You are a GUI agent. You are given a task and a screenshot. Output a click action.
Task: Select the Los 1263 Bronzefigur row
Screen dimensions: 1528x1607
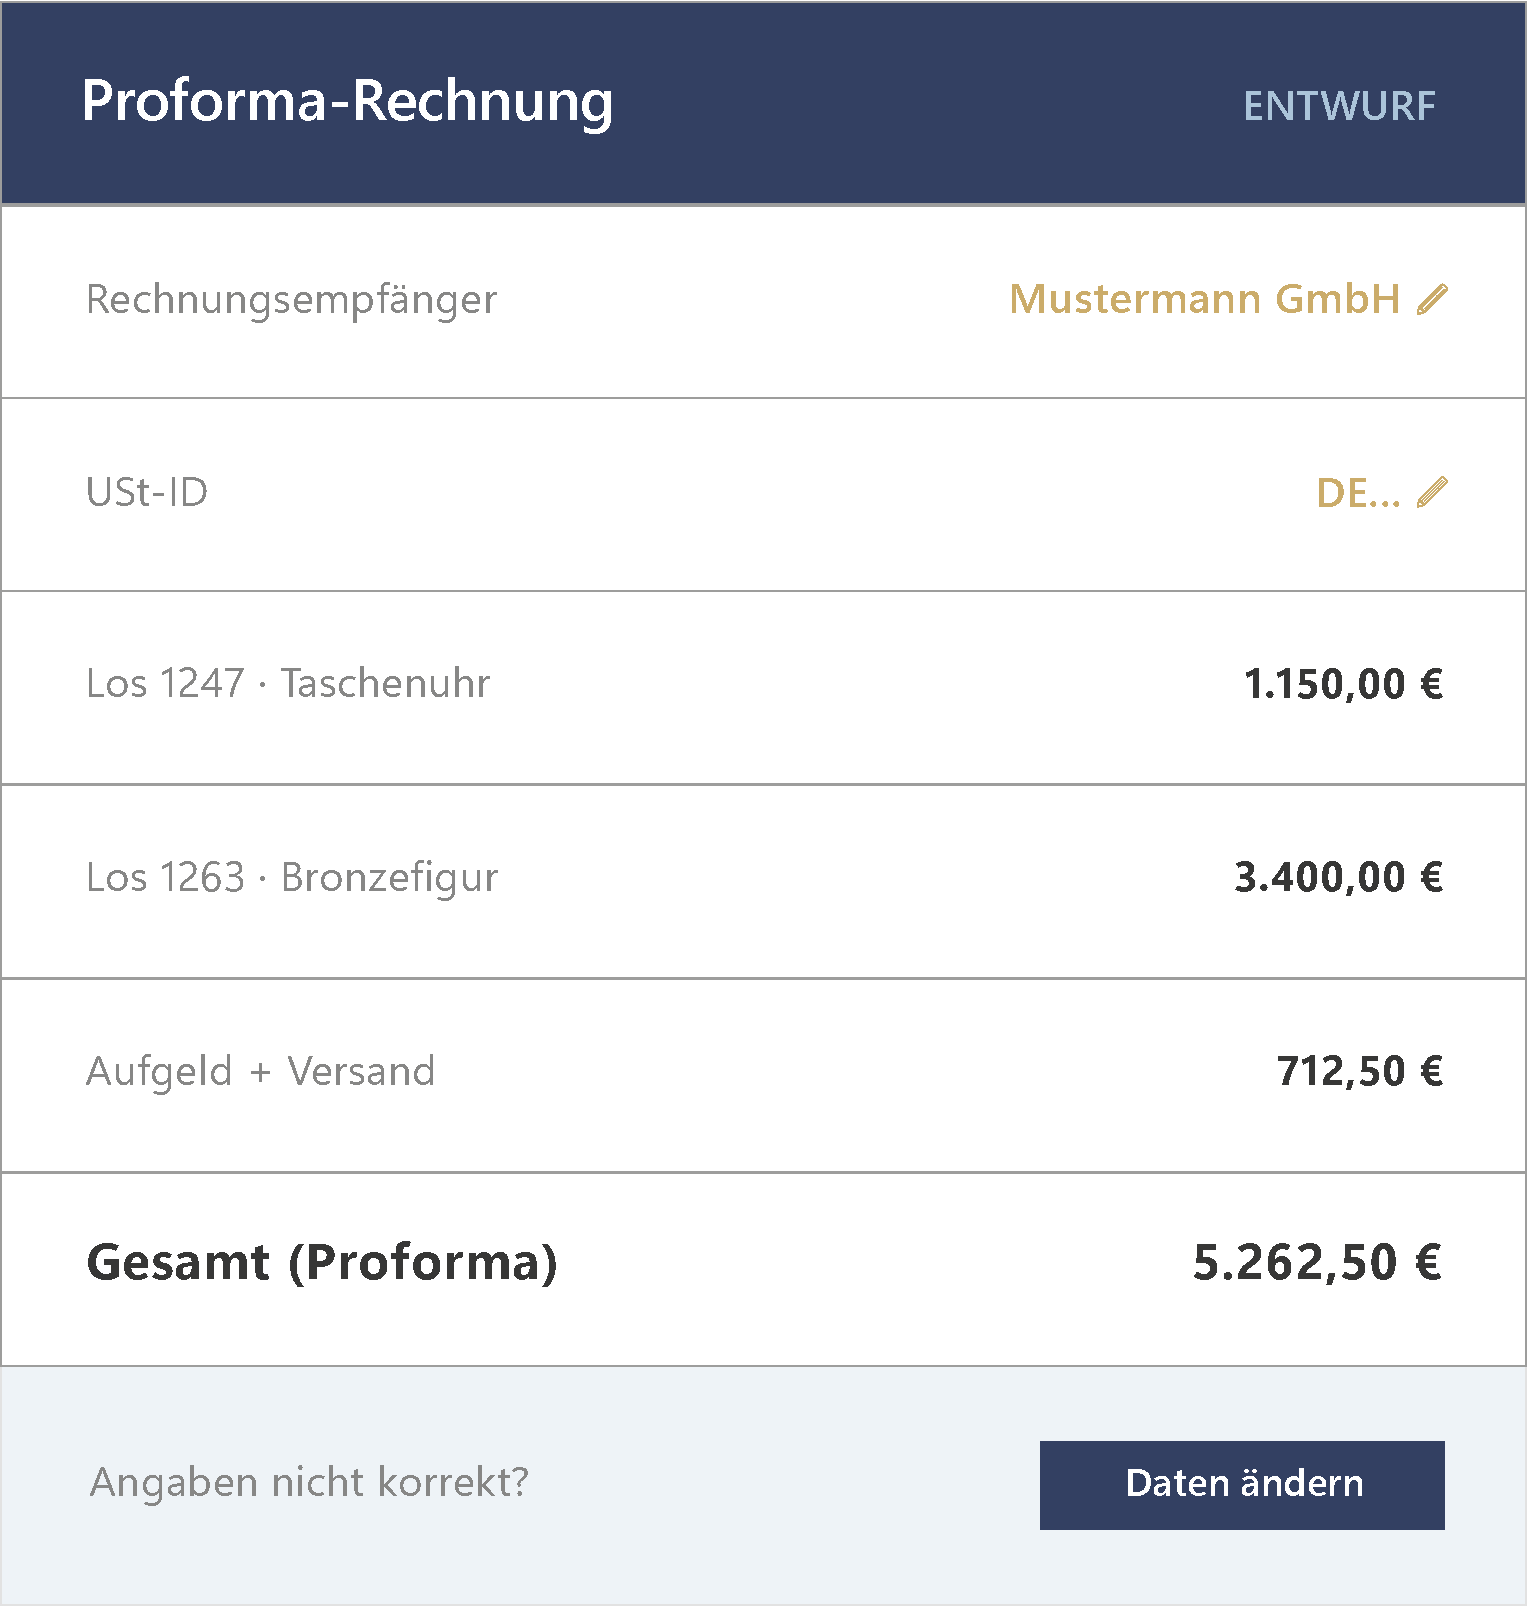[x=764, y=882]
